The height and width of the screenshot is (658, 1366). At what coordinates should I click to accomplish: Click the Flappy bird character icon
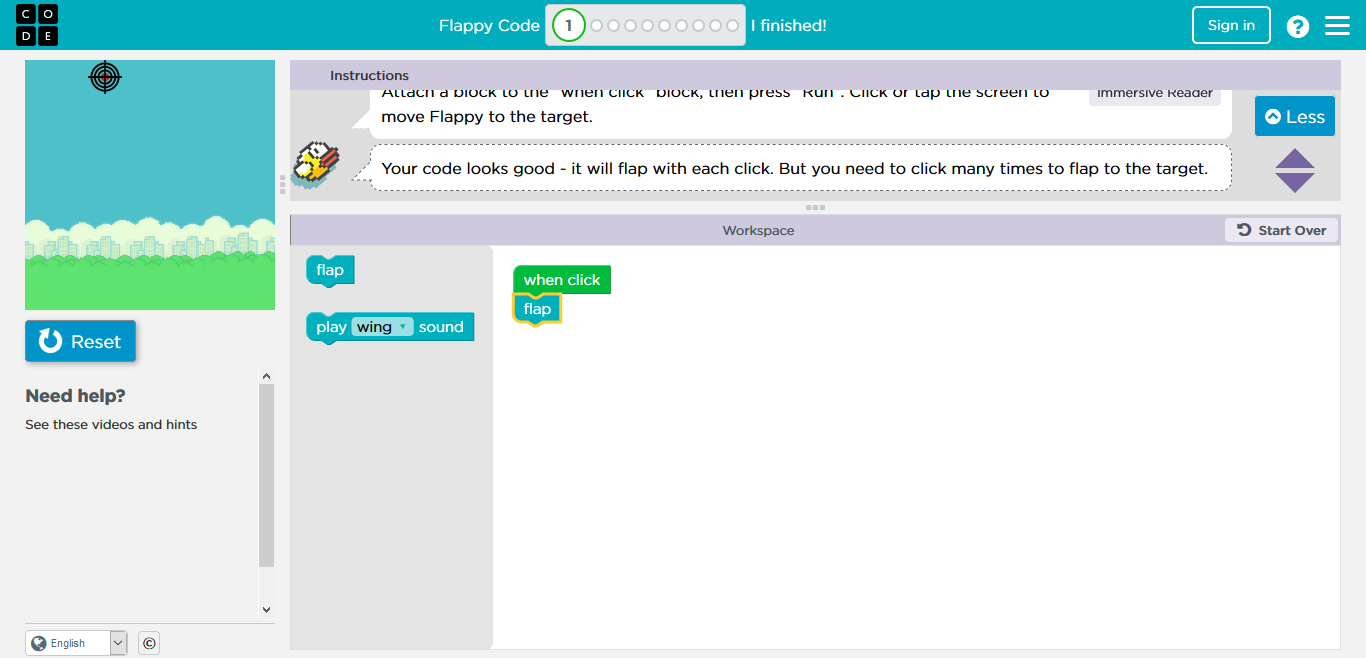[316, 163]
